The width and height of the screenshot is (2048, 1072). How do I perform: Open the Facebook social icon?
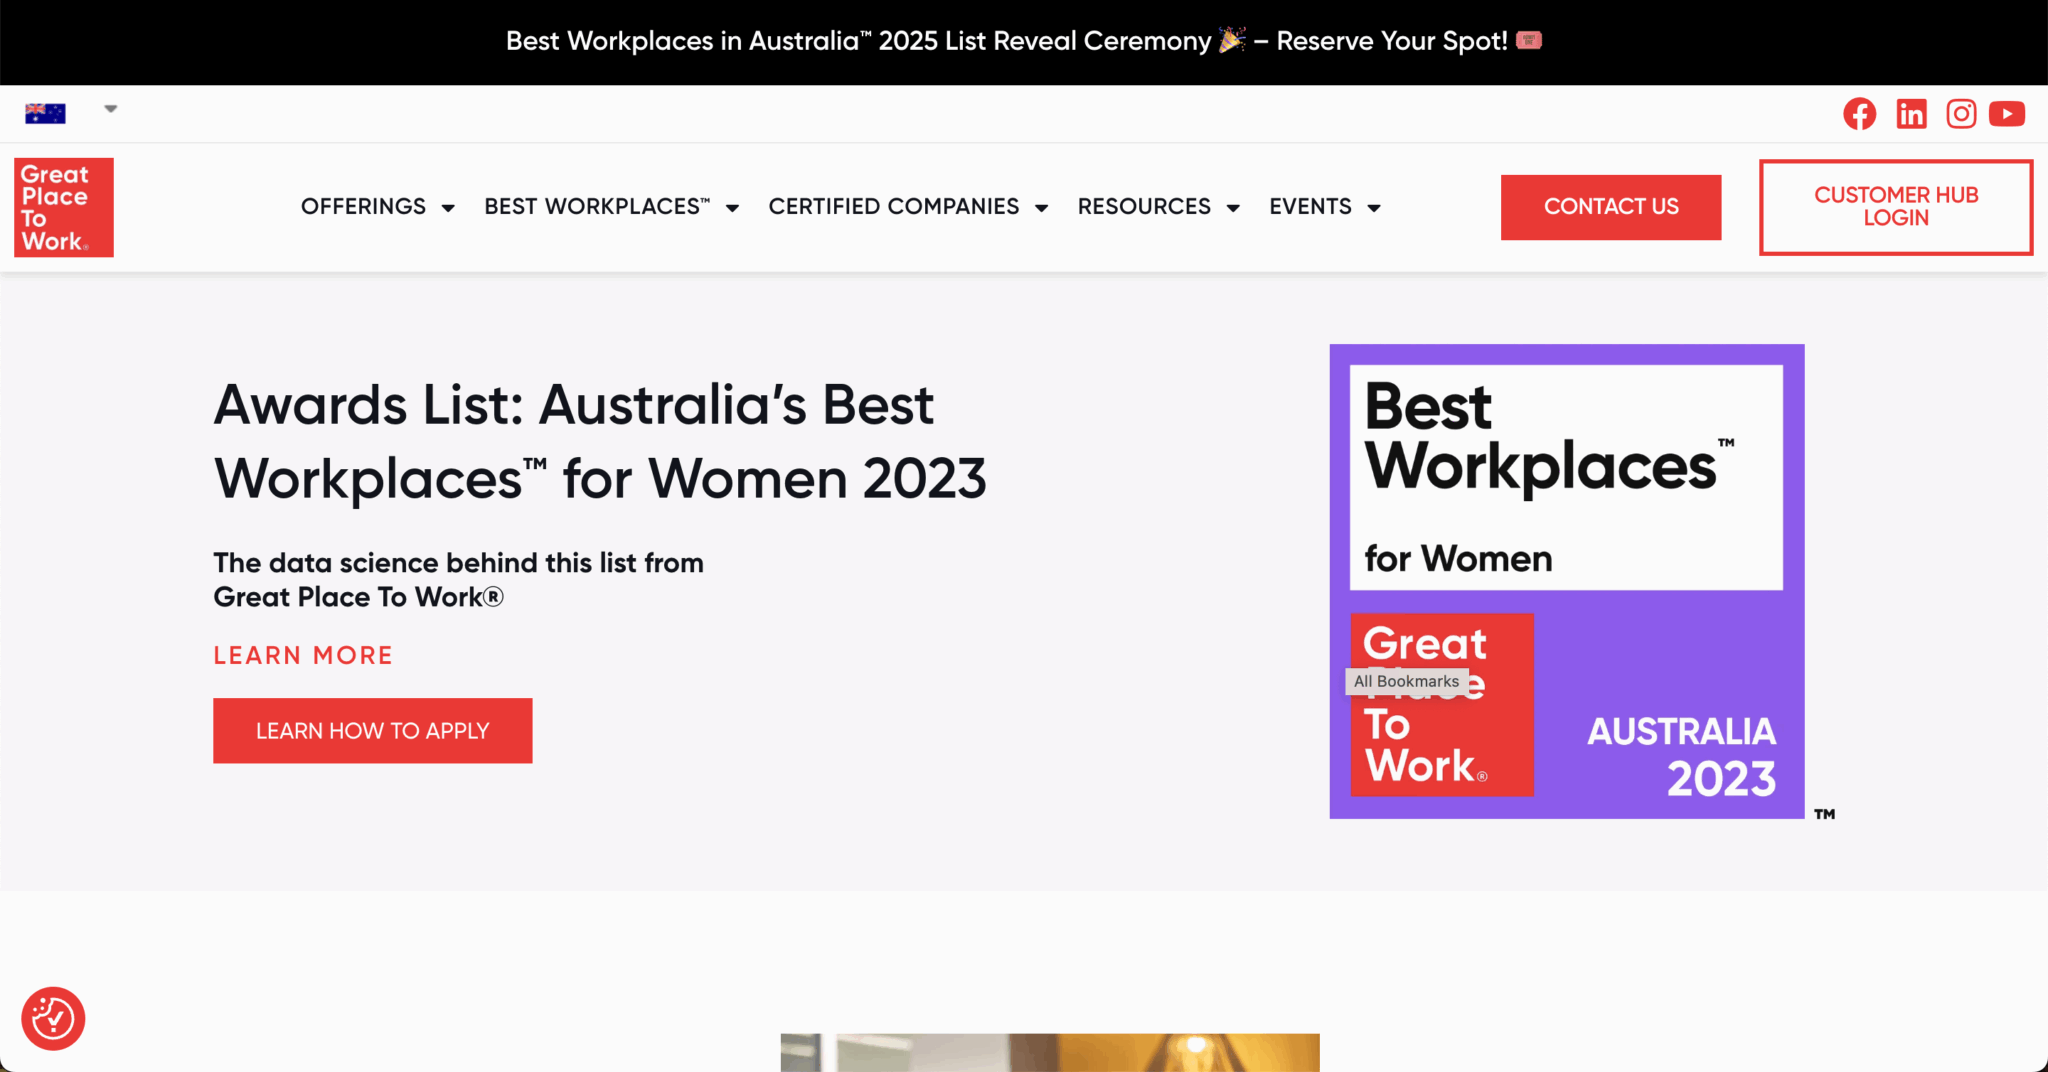(1859, 114)
